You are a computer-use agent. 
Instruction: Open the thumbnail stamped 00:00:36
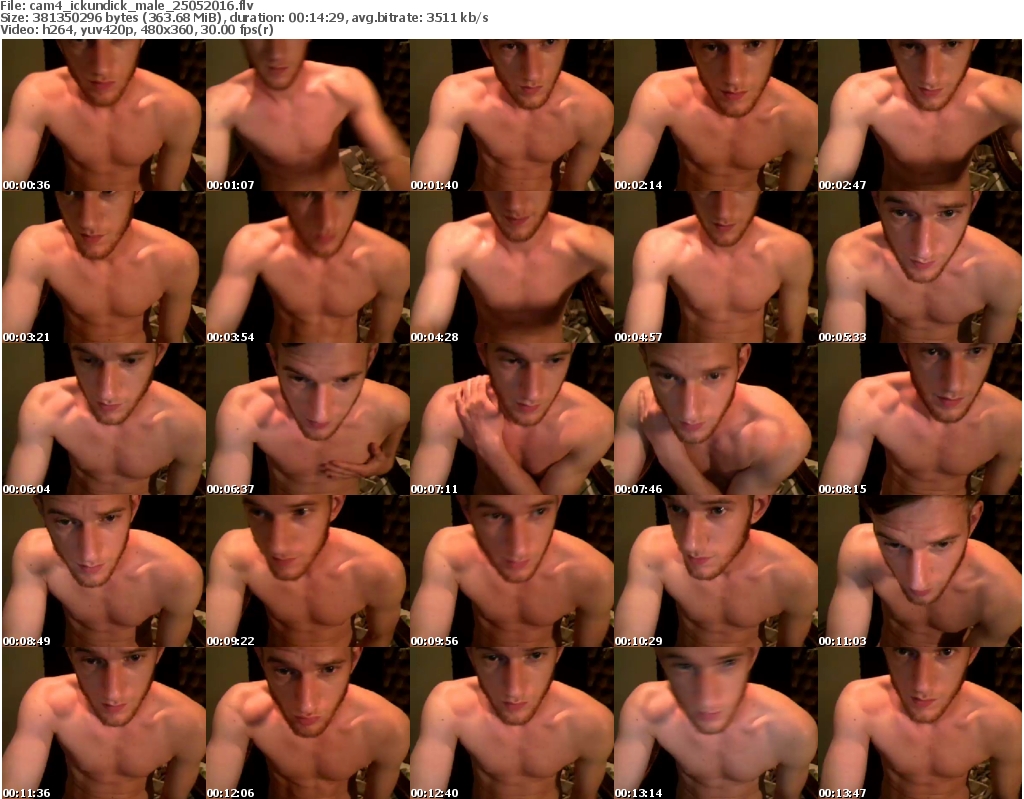click(x=104, y=115)
